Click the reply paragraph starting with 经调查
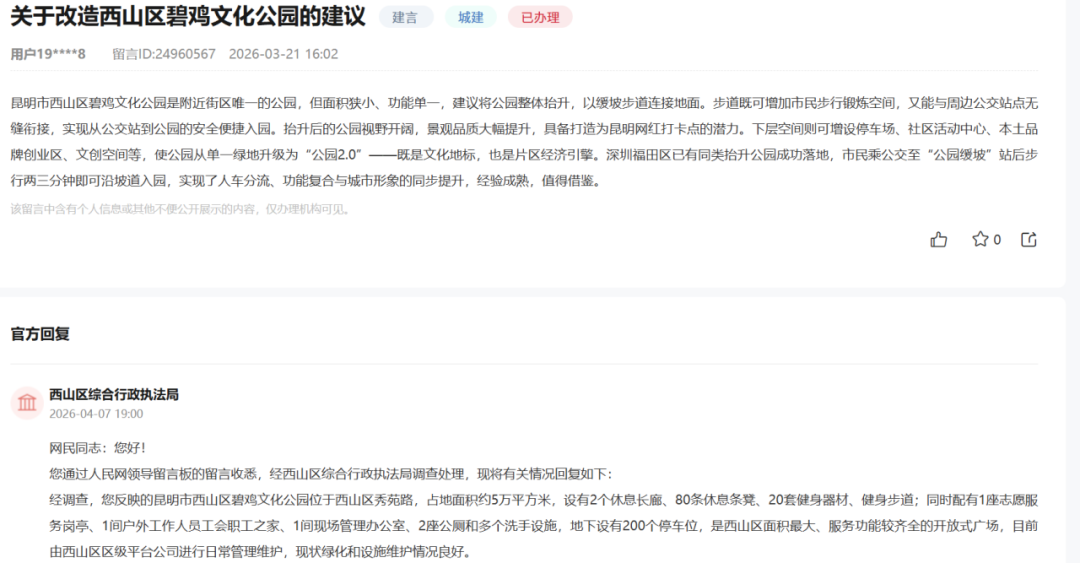 click(x=540, y=525)
